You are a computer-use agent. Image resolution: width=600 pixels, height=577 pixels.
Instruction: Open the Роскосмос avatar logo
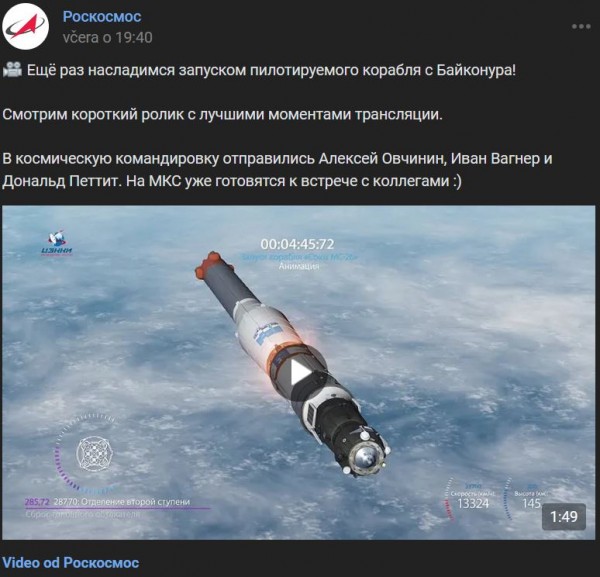26,26
